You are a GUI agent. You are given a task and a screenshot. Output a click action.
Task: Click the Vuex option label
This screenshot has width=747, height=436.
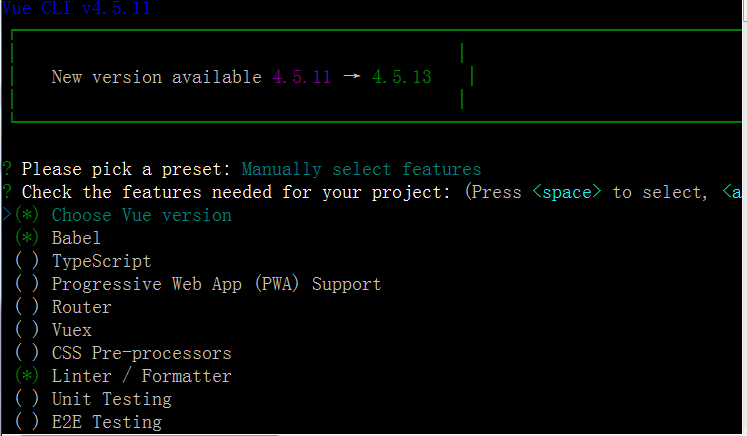[x=71, y=330]
